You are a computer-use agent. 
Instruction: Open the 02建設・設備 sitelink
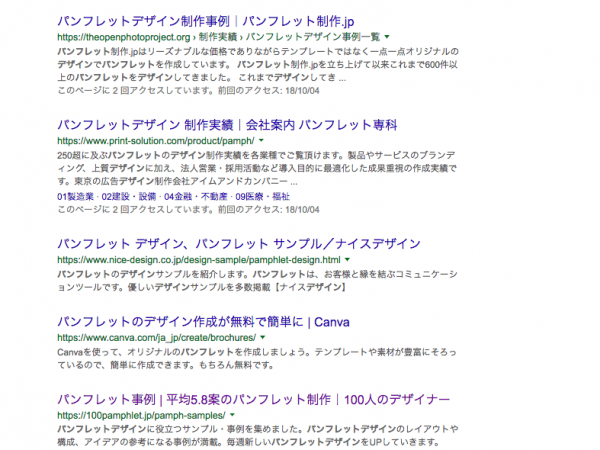coord(129,197)
